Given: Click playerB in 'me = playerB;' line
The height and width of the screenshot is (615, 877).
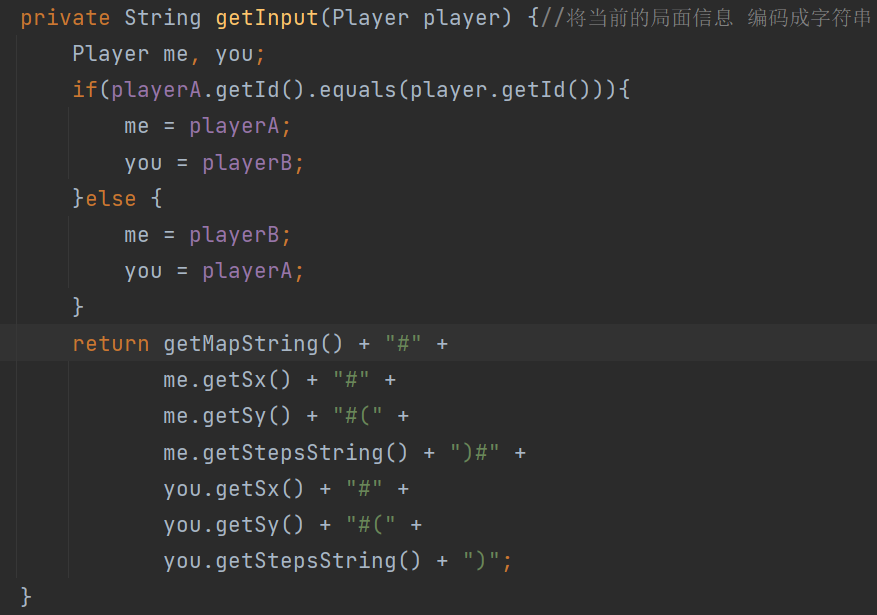Looking at the screenshot, I should (234, 235).
